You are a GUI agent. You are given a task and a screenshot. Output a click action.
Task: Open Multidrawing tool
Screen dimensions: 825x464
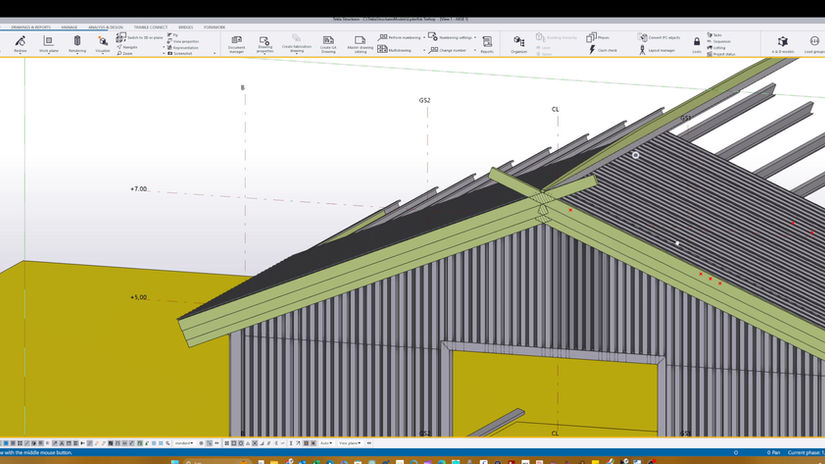[395, 49]
